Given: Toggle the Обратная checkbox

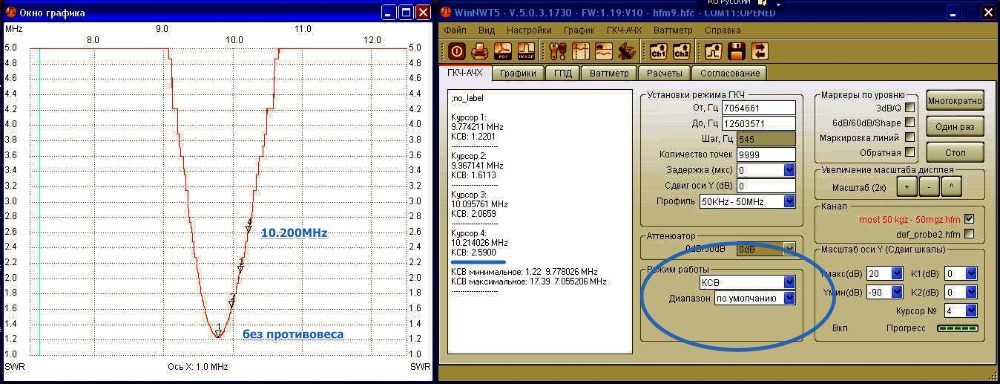Looking at the screenshot, I should tap(910, 152).
